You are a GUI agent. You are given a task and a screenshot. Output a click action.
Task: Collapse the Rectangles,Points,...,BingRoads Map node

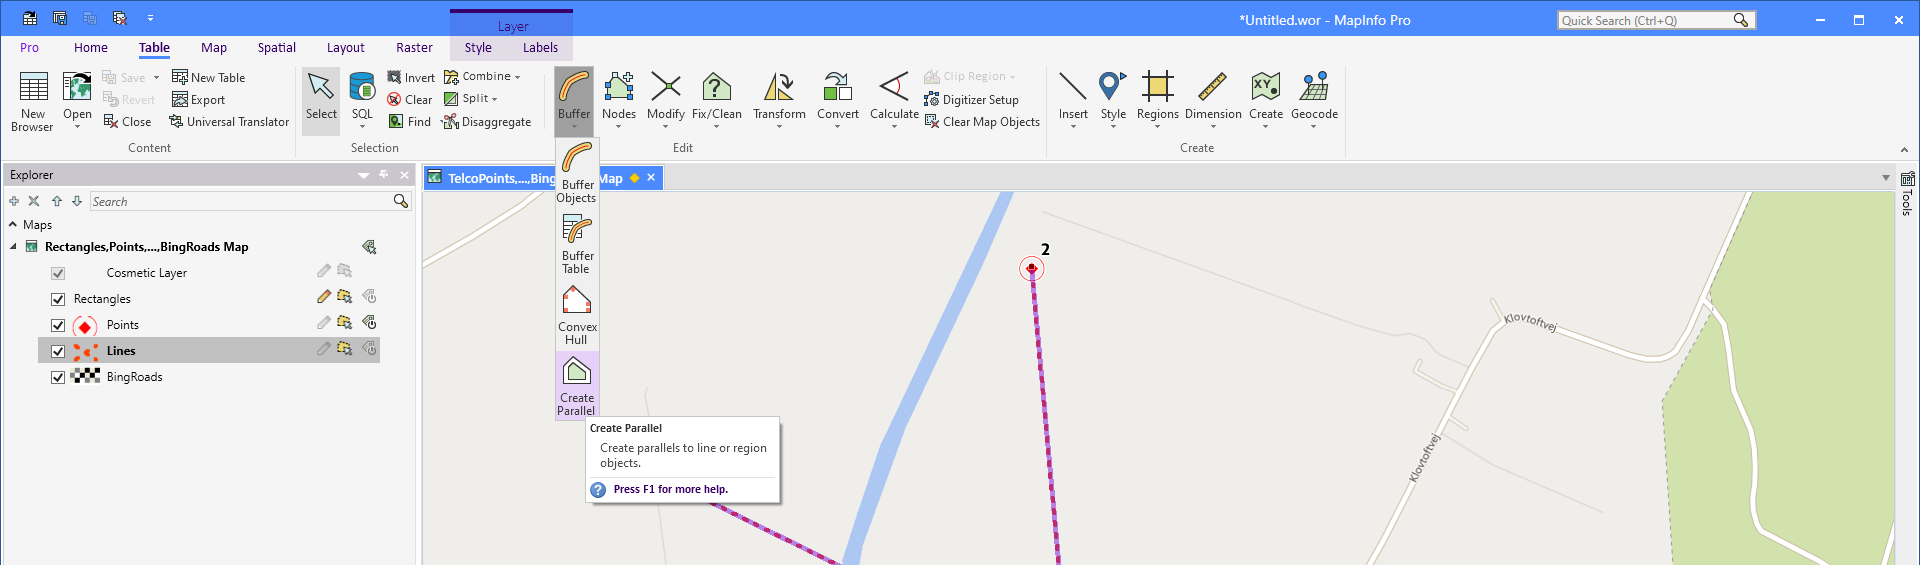click(x=13, y=247)
